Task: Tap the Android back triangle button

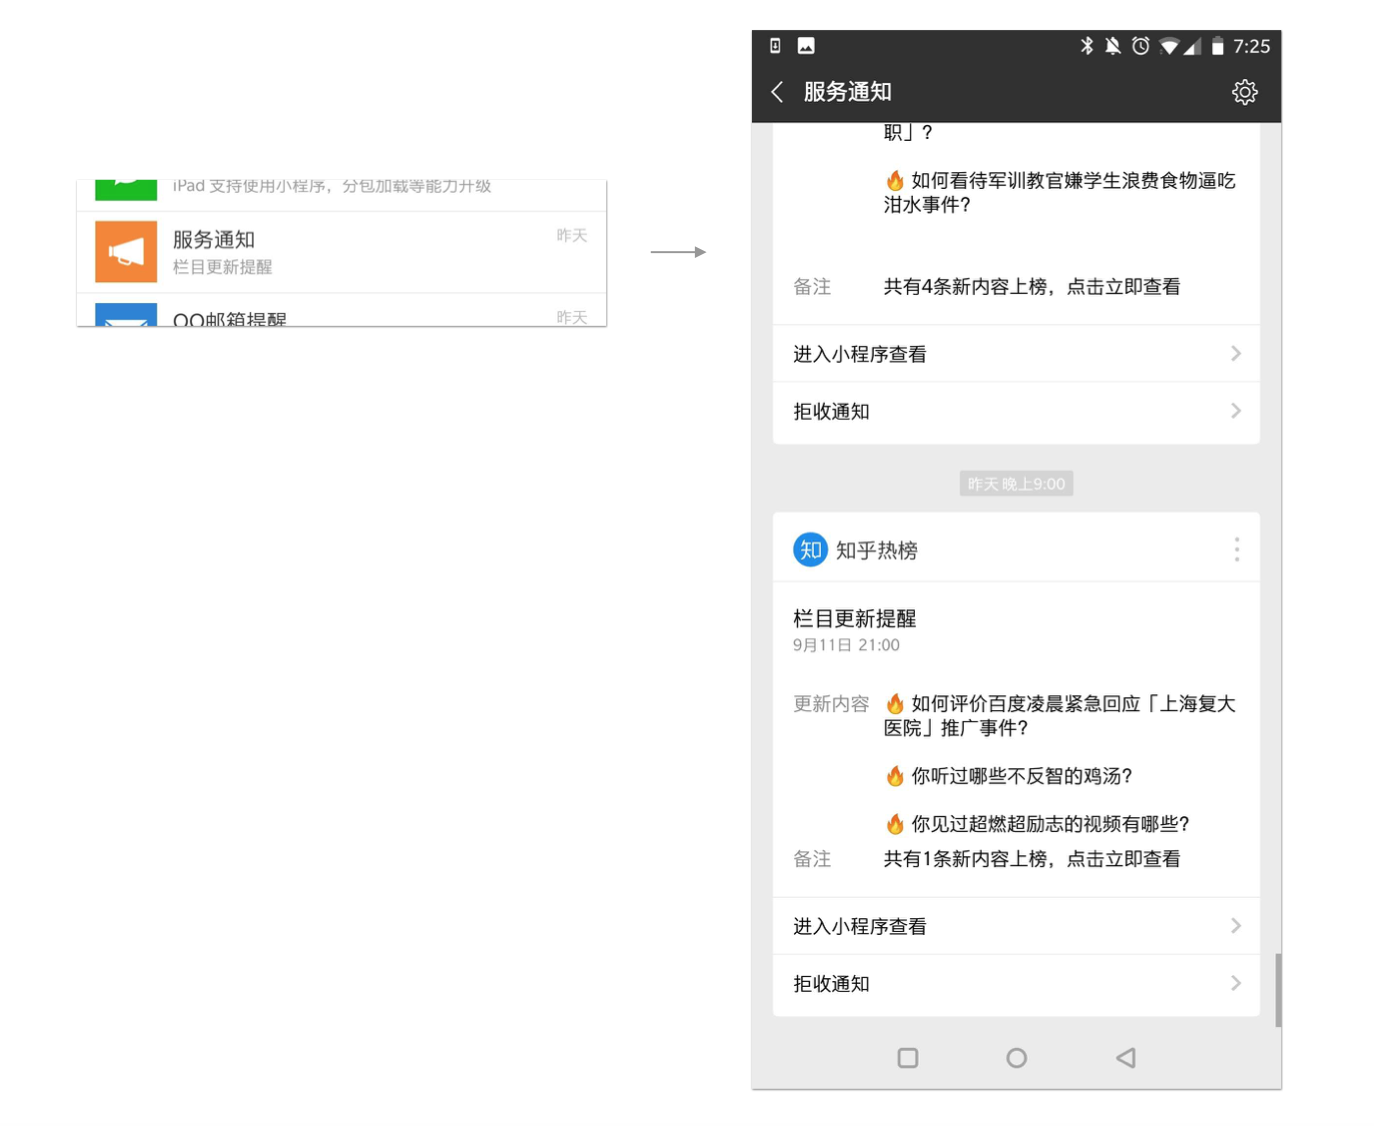Action: click(x=1126, y=1058)
